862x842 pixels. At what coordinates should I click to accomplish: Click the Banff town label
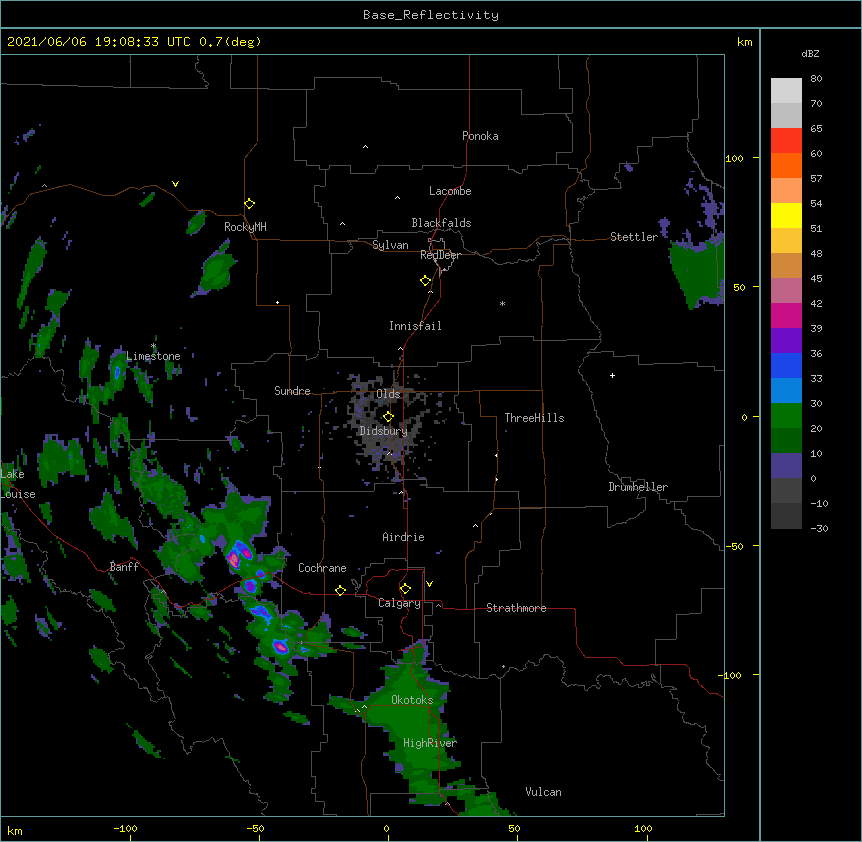(124, 567)
